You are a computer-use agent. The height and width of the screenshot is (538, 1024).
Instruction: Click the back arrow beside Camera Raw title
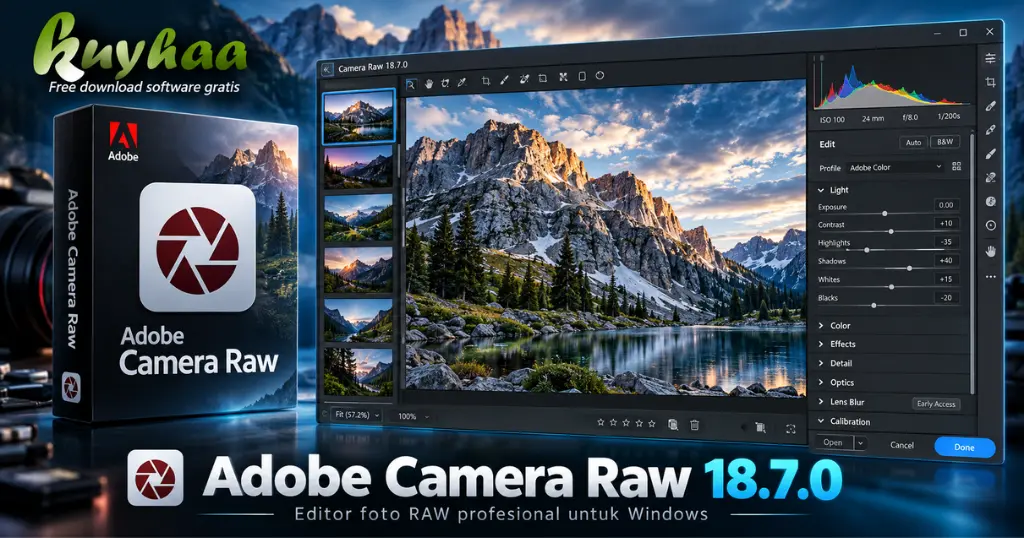pyautogui.click(x=327, y=69)
